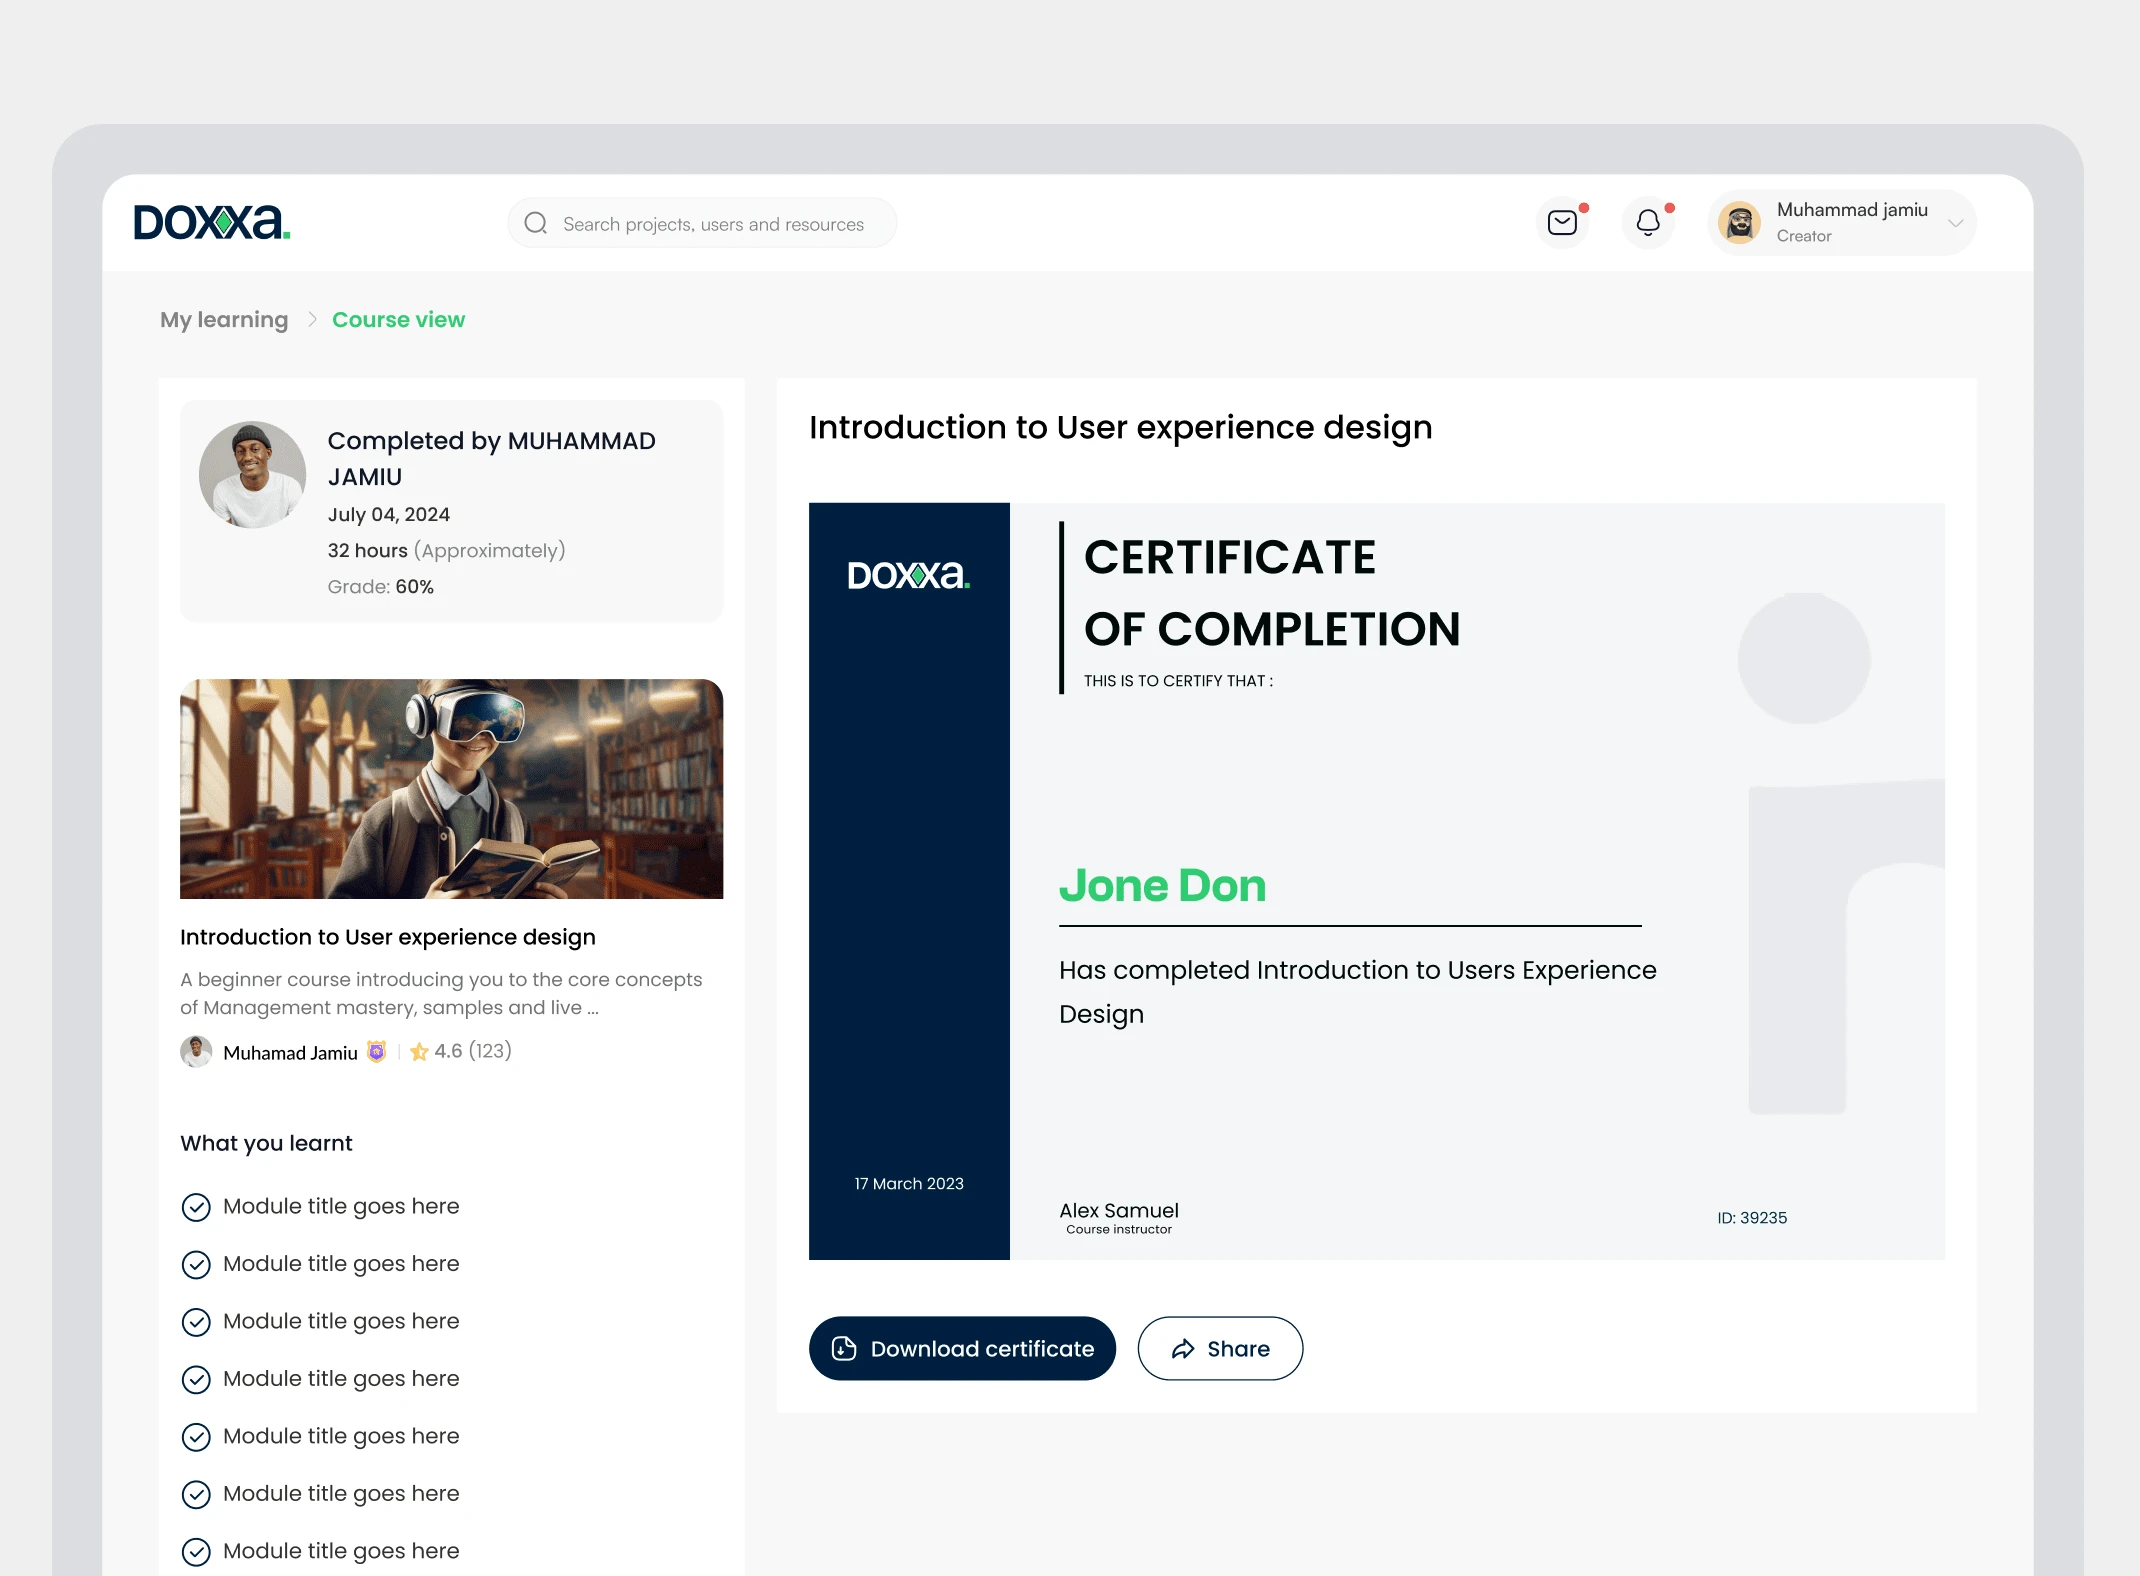Select Course view breadcrumb

coord(398,320)
